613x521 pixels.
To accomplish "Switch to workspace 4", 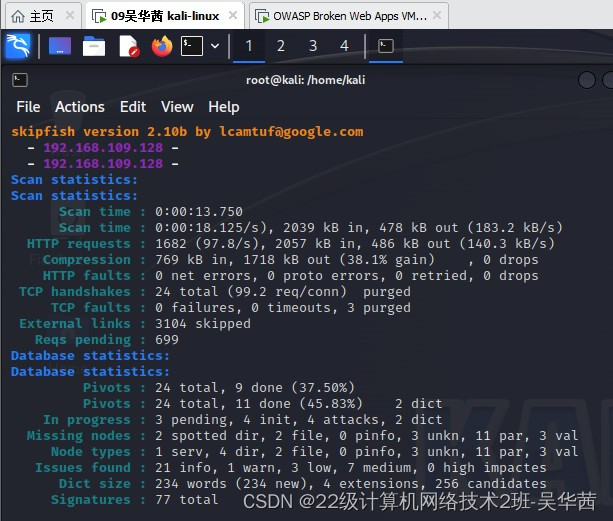I will tap(344, 46).
